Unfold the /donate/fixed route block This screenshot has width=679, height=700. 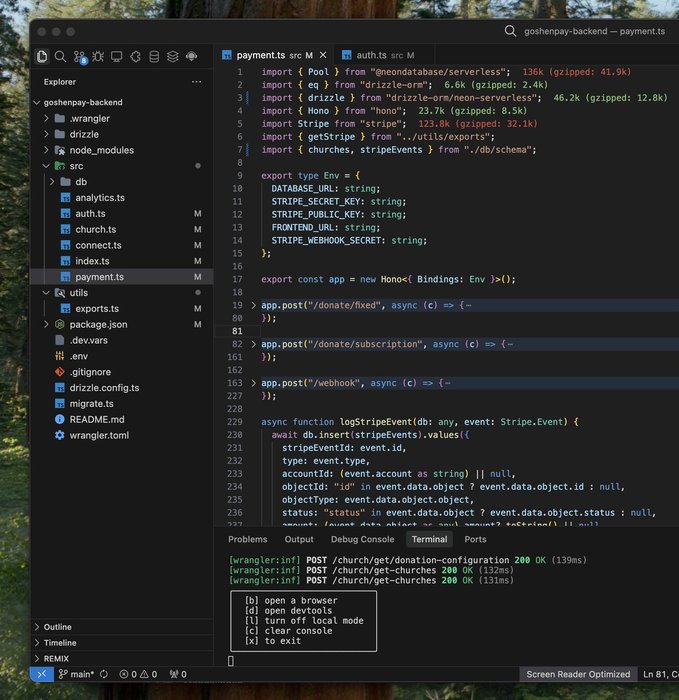(254, 305)
